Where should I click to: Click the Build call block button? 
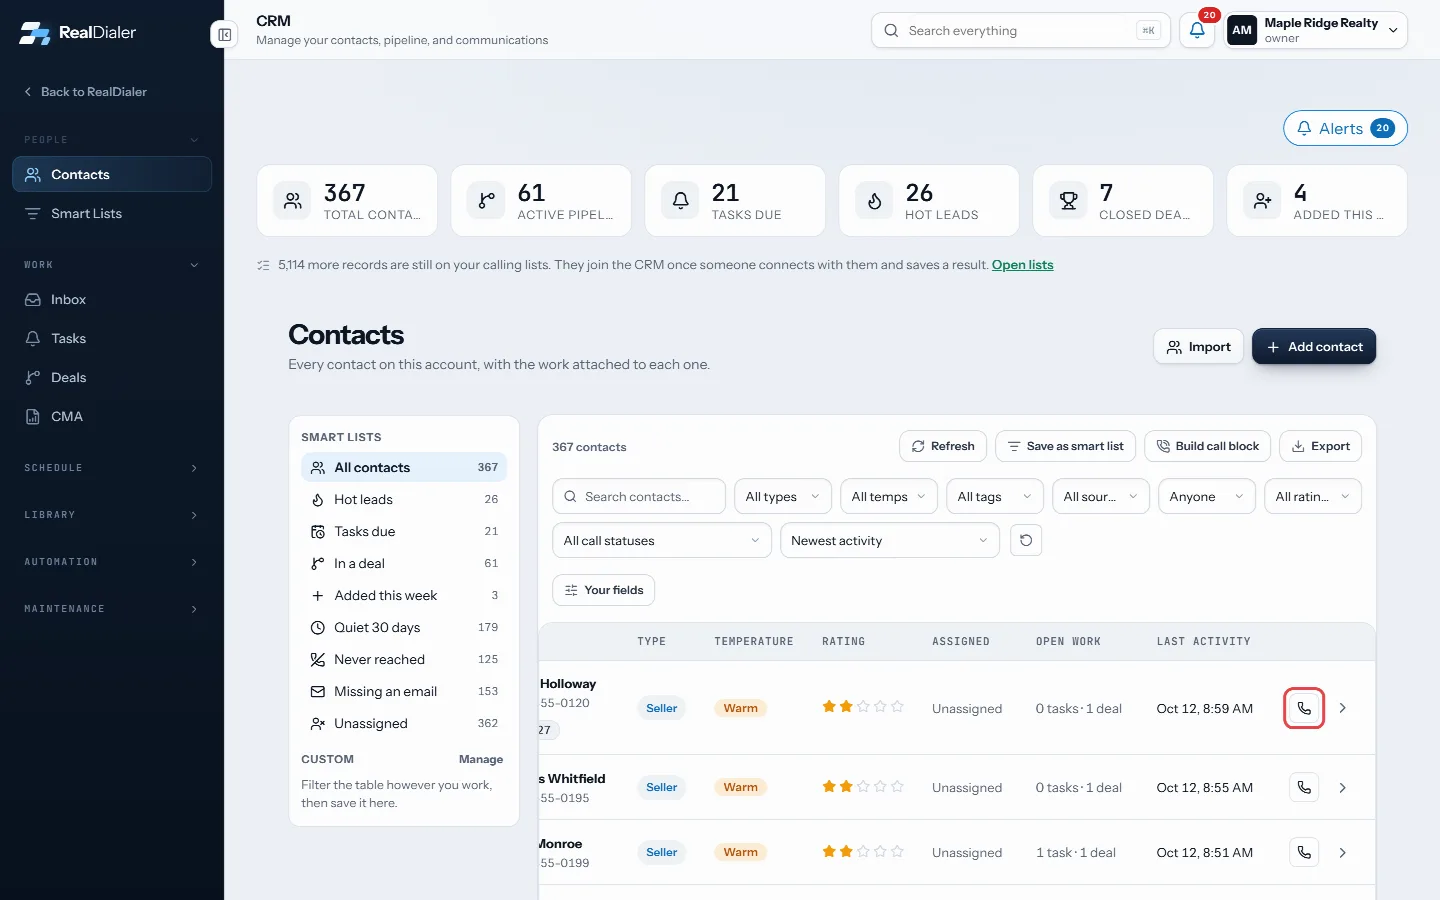[x=1208, y=447]
